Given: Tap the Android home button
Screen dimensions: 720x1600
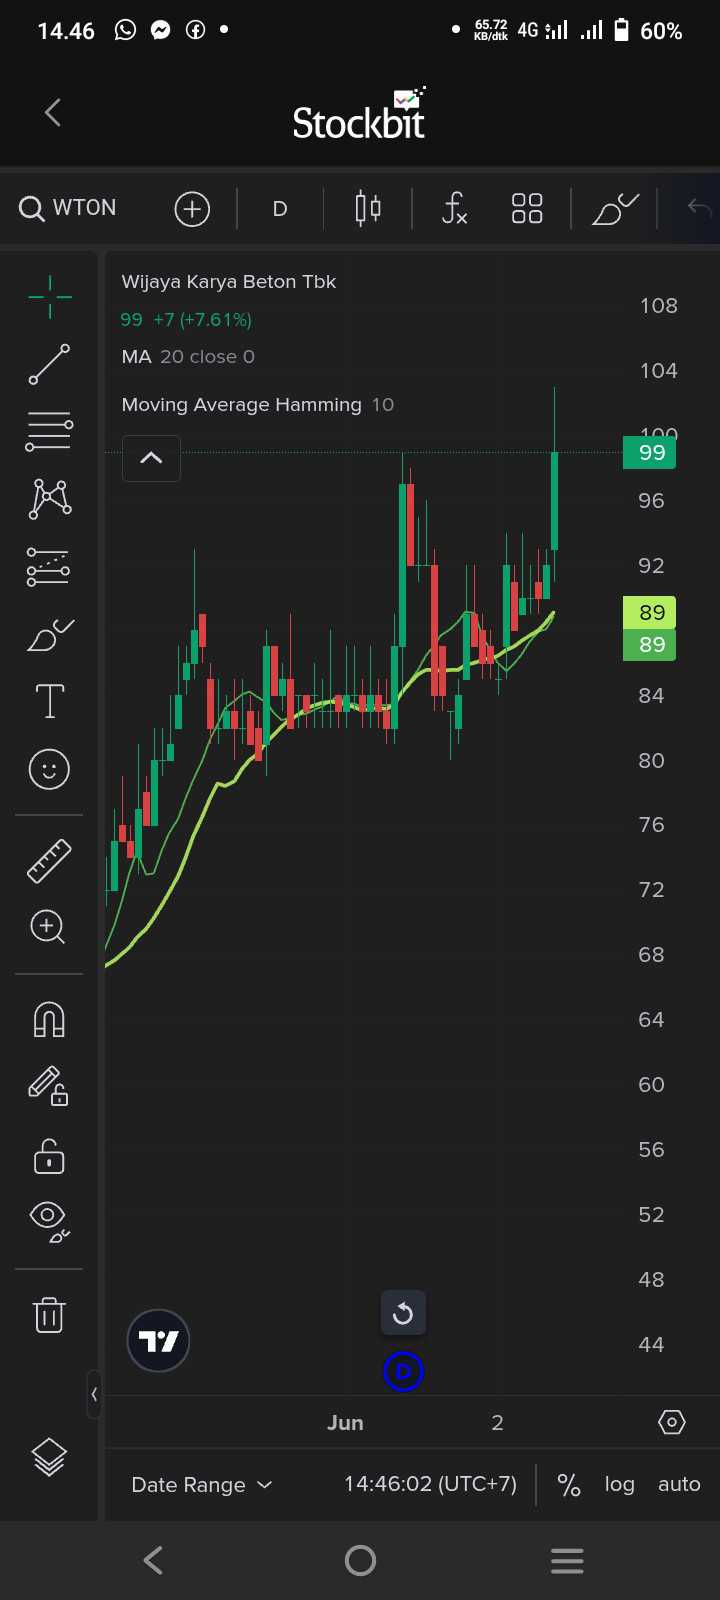Looking at the screenshot, I should [x=360, y=1560].
